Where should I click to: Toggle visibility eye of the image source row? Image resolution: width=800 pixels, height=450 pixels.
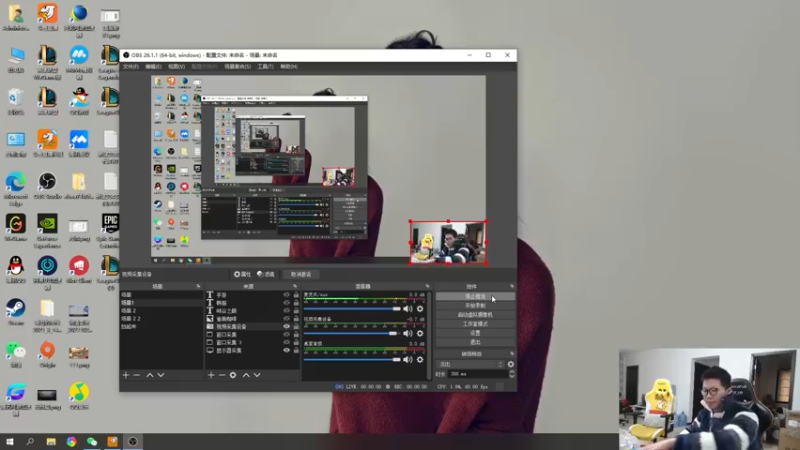(x=286, y=318)
